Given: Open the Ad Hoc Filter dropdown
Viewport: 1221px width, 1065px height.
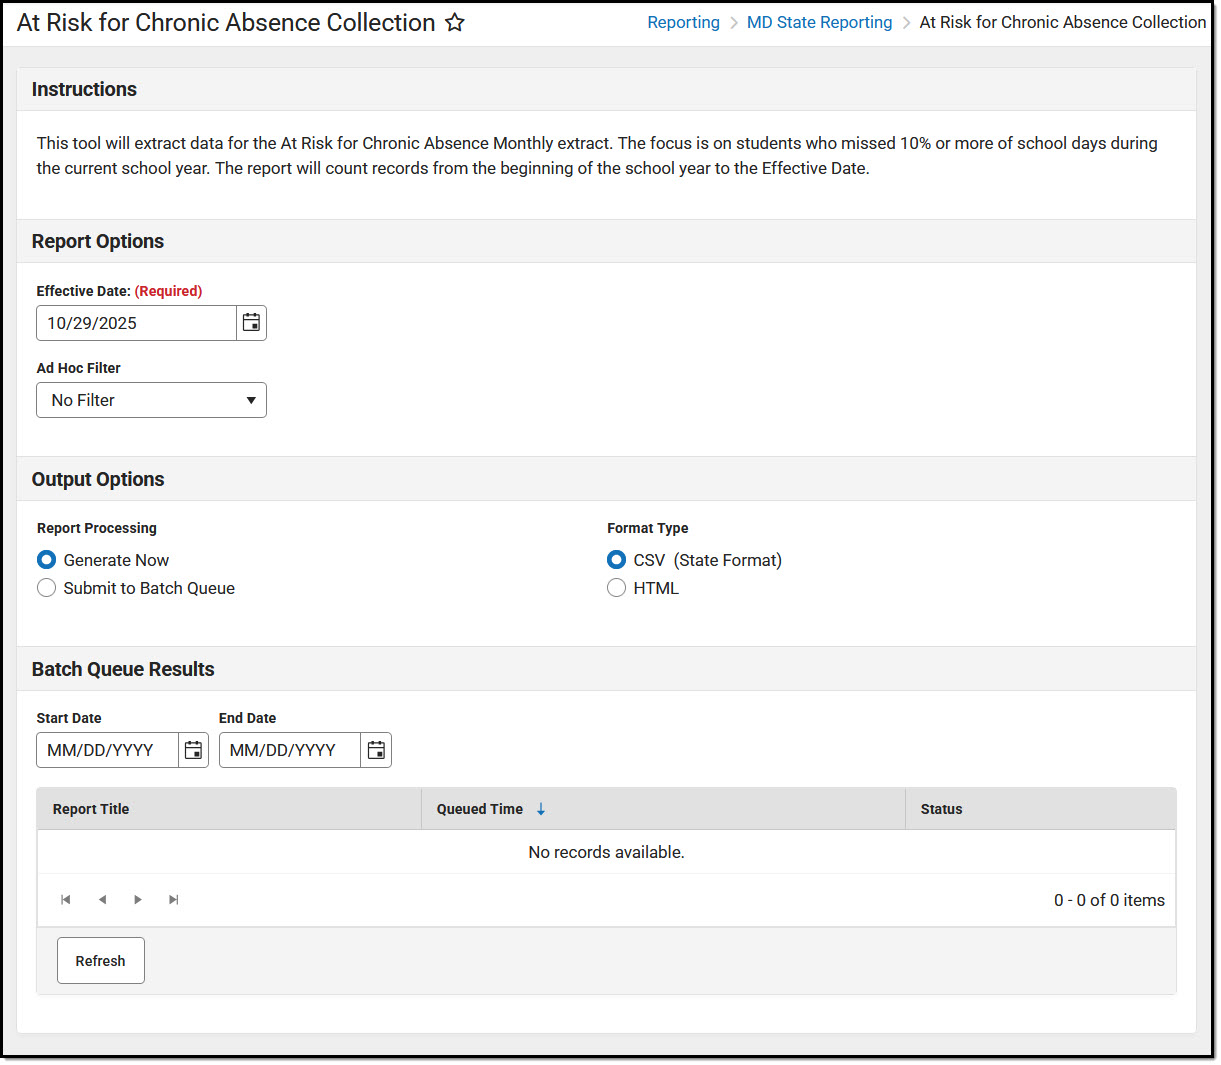Looking at the screenshot, I should (251, 400).
